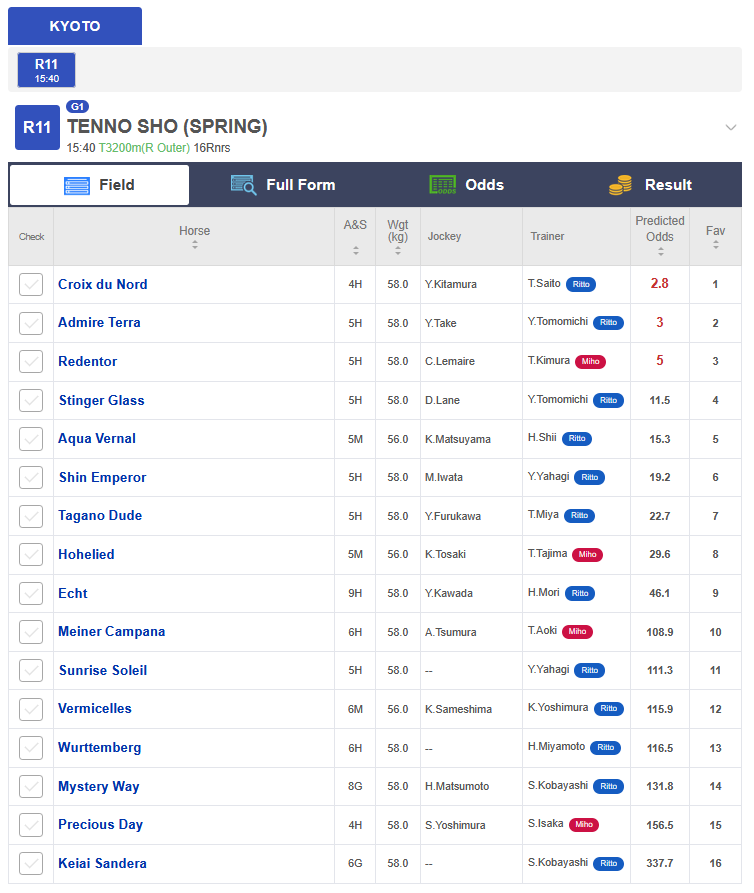The height and width of the screenshot is (893, 754).
Task: Open the Field tab
Action: pos(99,185)
